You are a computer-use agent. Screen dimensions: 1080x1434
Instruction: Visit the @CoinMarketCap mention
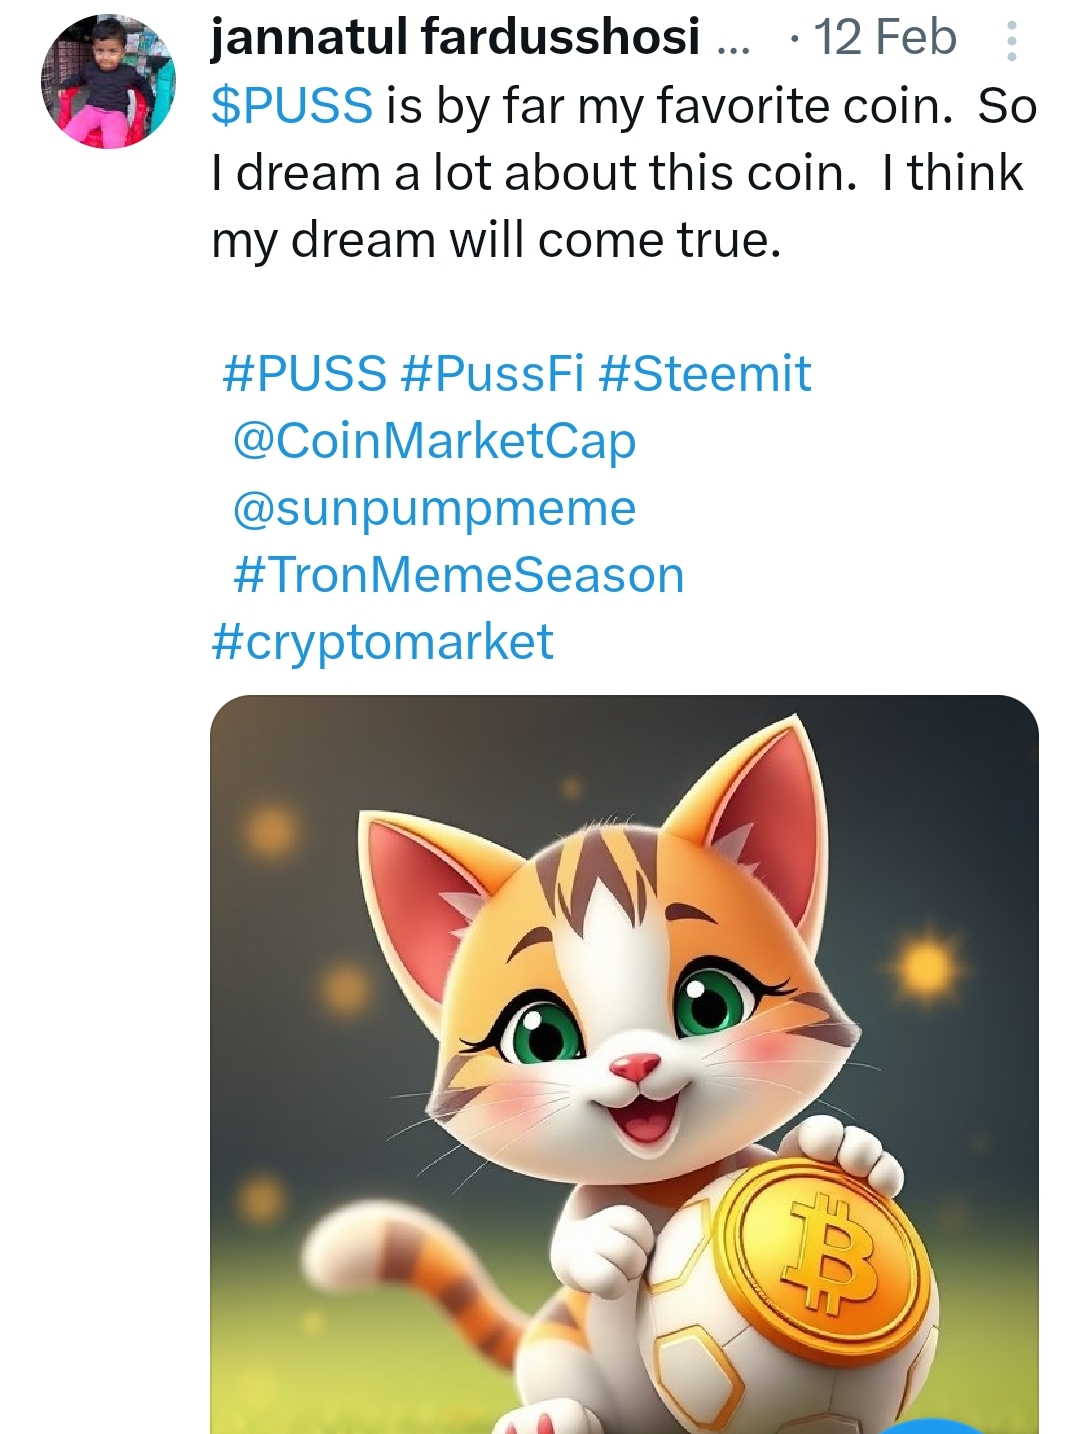[434, 441]
